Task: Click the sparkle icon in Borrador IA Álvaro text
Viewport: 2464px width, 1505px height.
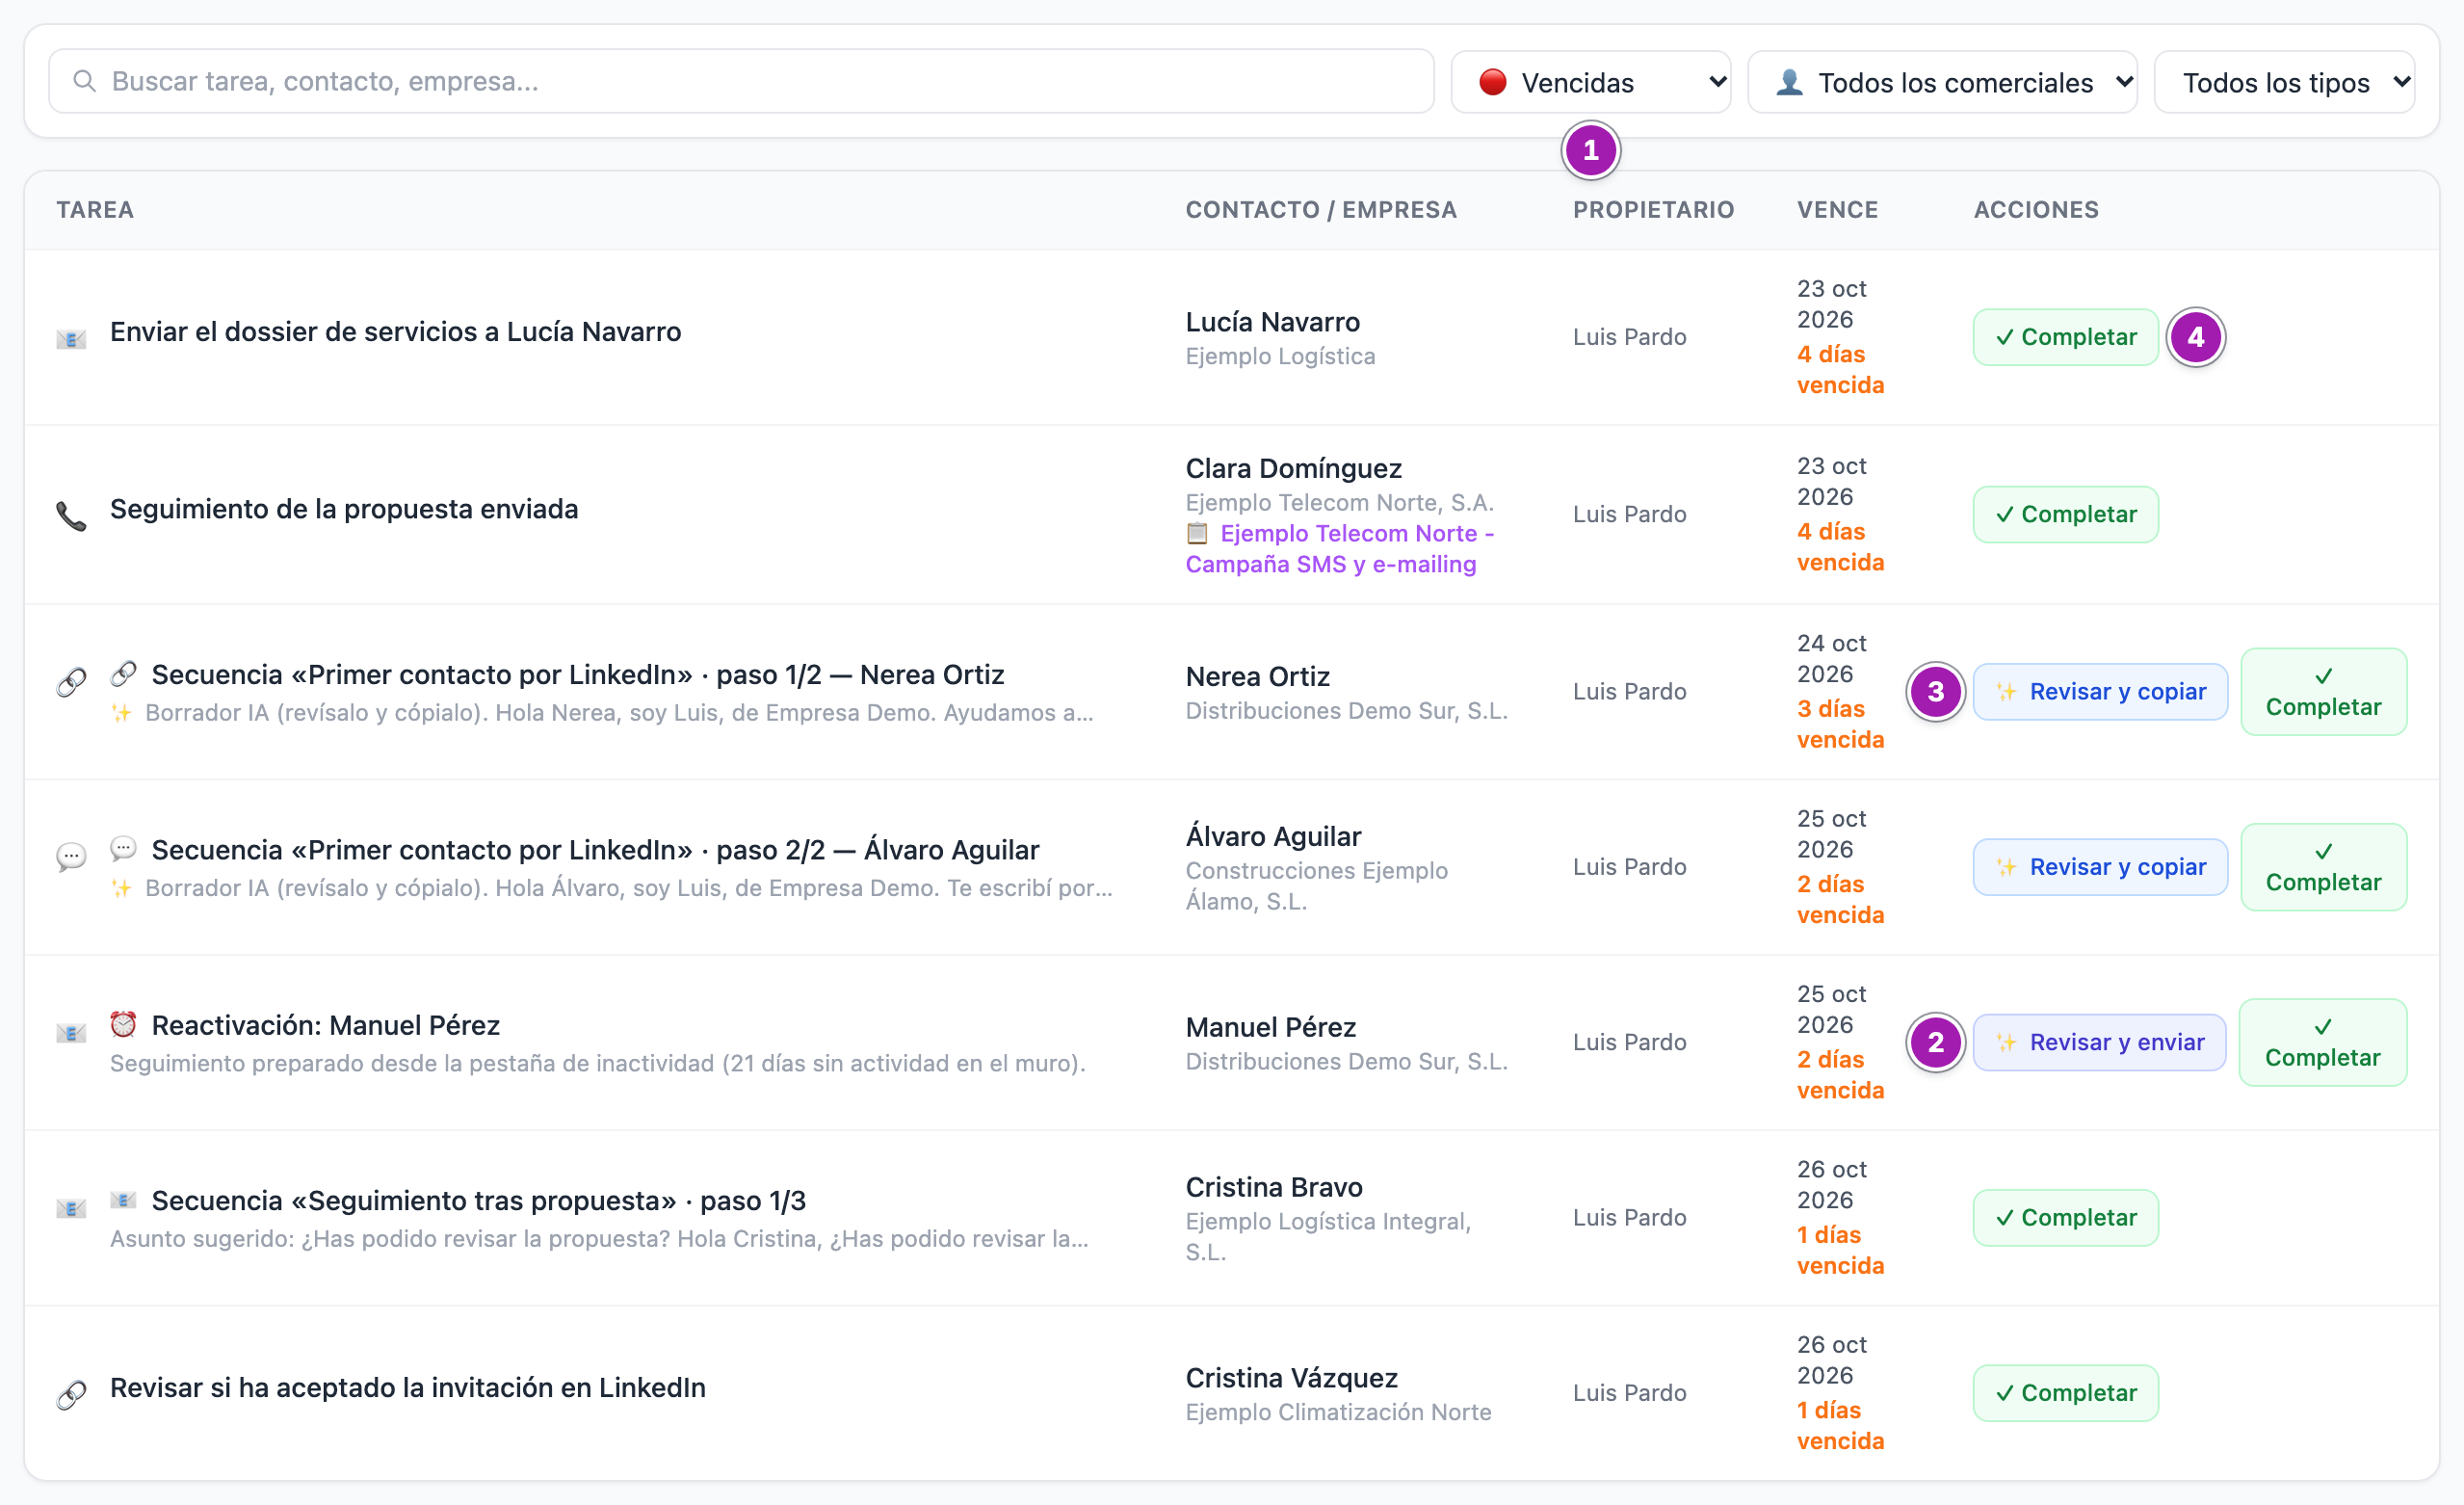Action: [x=121, y=888]
